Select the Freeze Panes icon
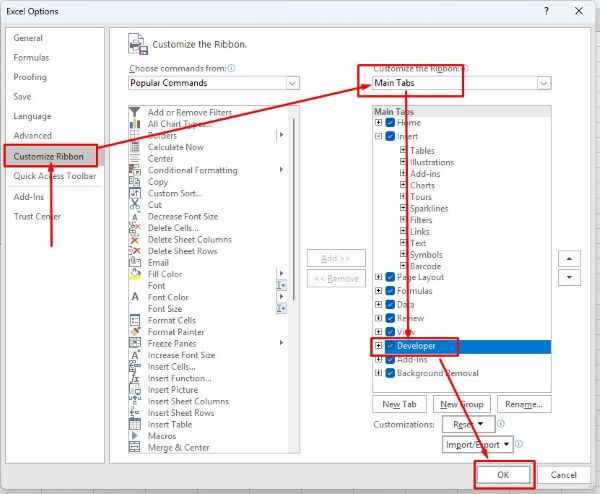 click(135, 343)
